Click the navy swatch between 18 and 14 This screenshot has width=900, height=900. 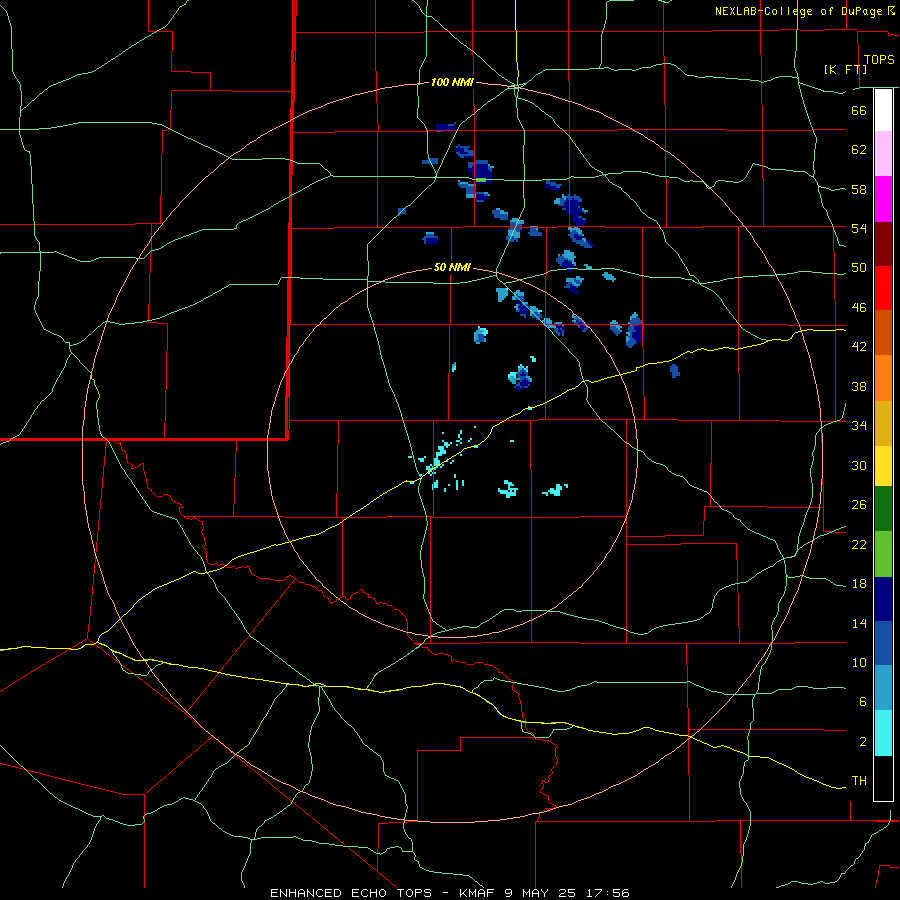pos(883,599)
